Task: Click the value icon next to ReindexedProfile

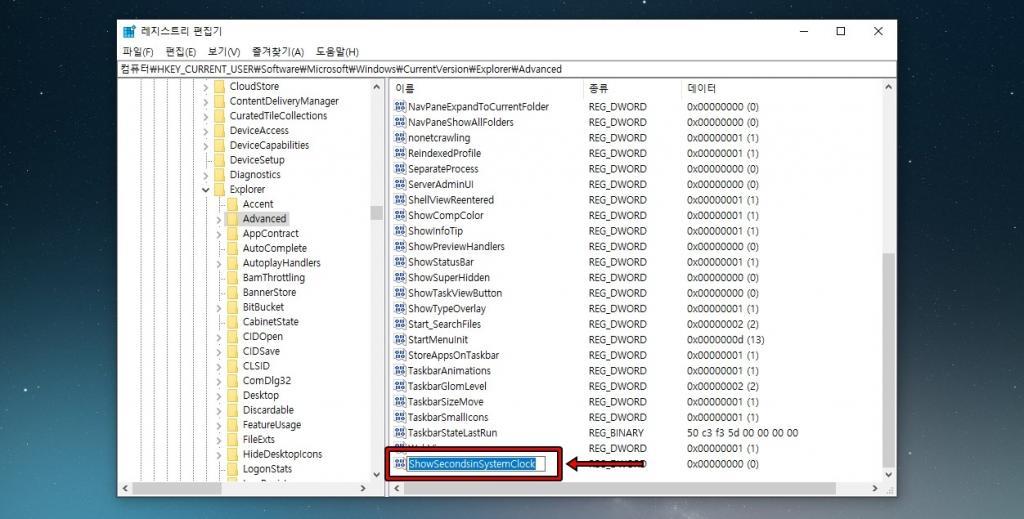Action: tap(400, 153)
